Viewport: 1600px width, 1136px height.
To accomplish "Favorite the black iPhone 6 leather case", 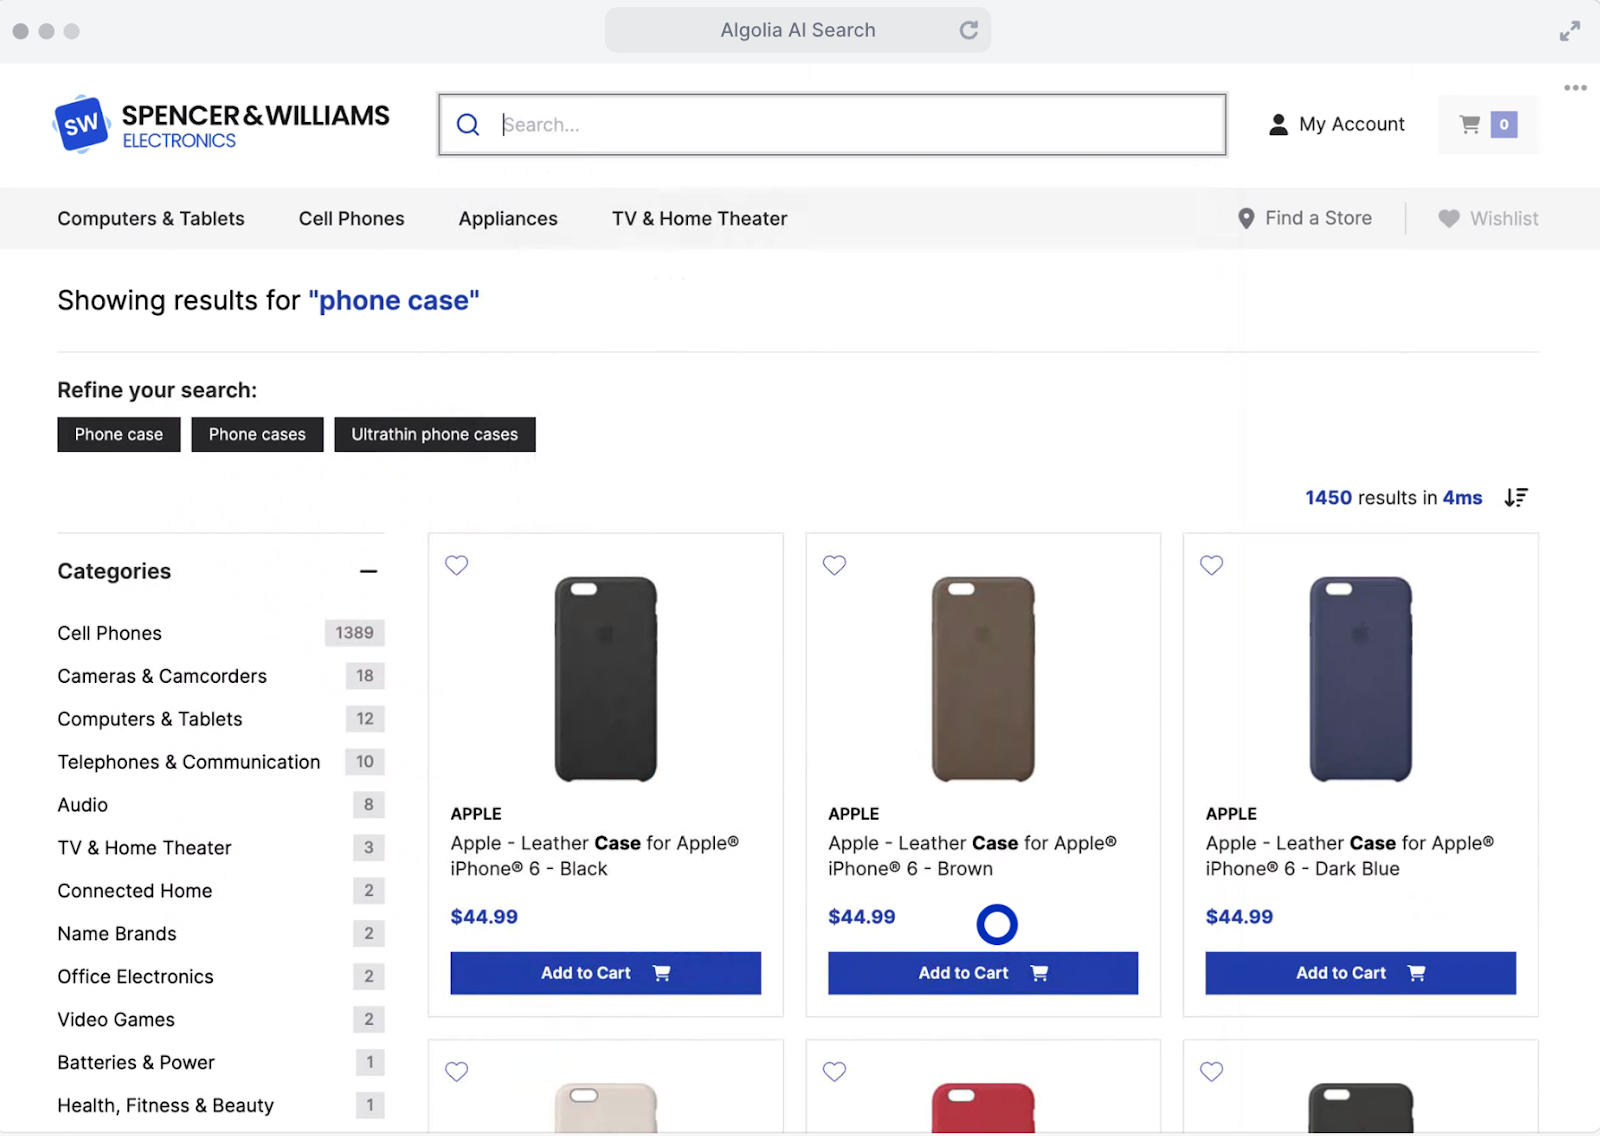I will pos(456,565).
